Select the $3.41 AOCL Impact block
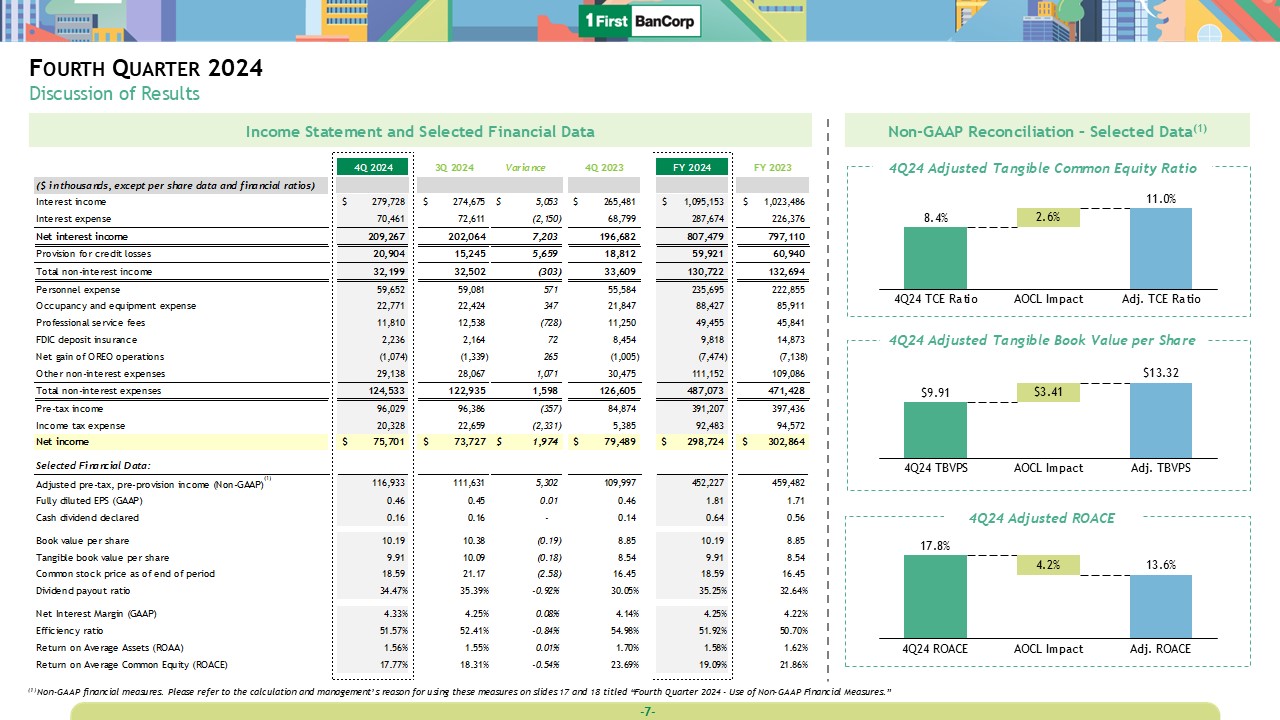1280x720 pixels. point(1048,392)
